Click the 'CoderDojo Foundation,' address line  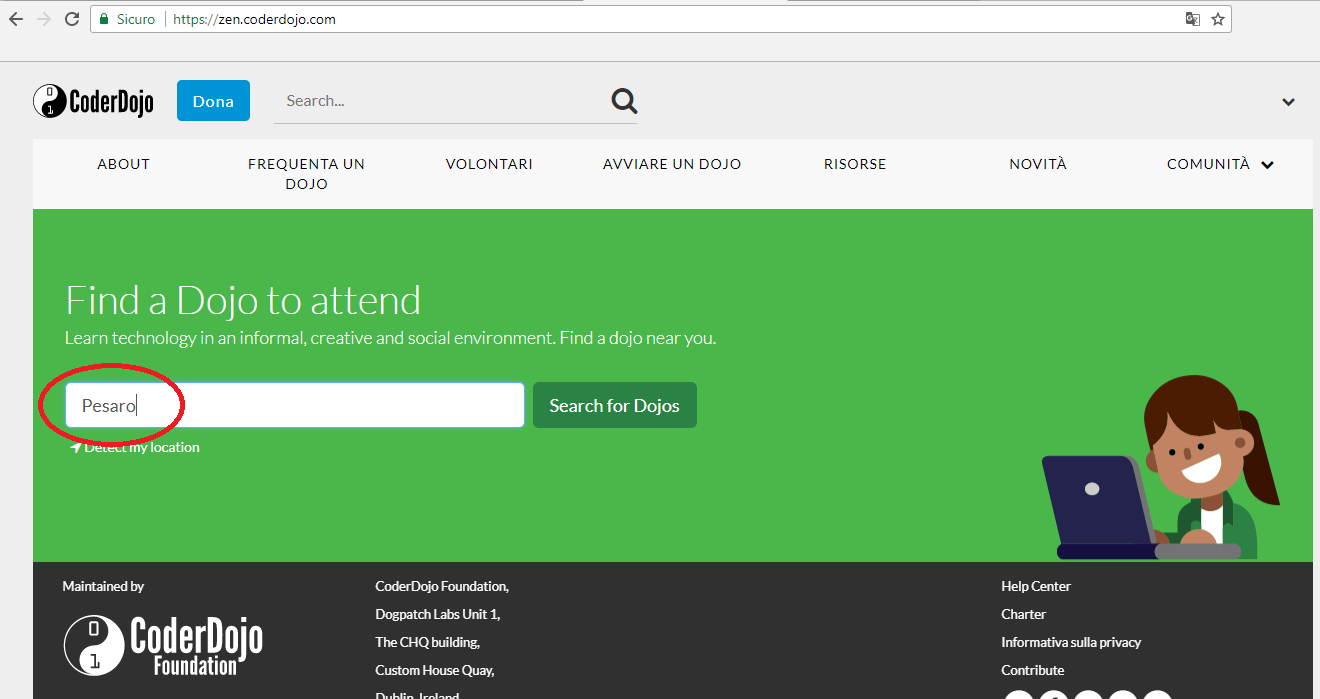(x=442, y=586)
